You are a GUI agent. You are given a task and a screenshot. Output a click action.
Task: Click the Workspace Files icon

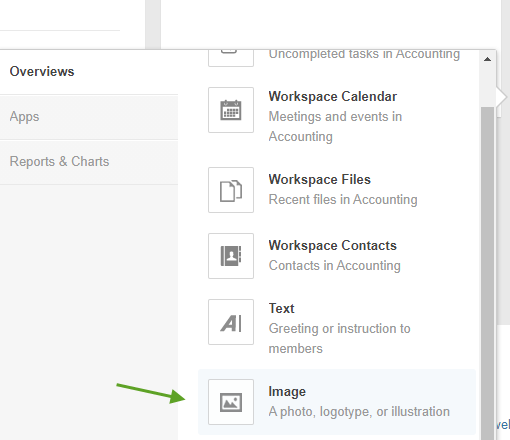(231, 190)
